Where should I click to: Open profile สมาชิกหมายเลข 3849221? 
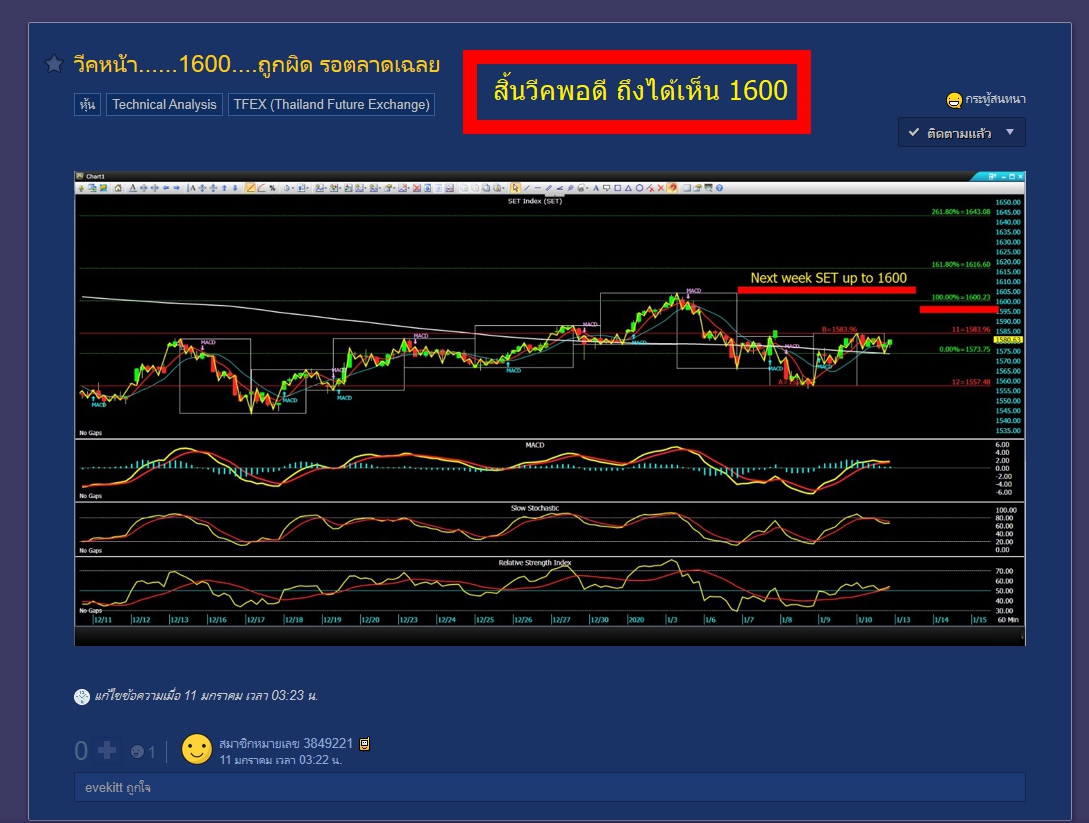pyautogui.click(x=286, y=743)
